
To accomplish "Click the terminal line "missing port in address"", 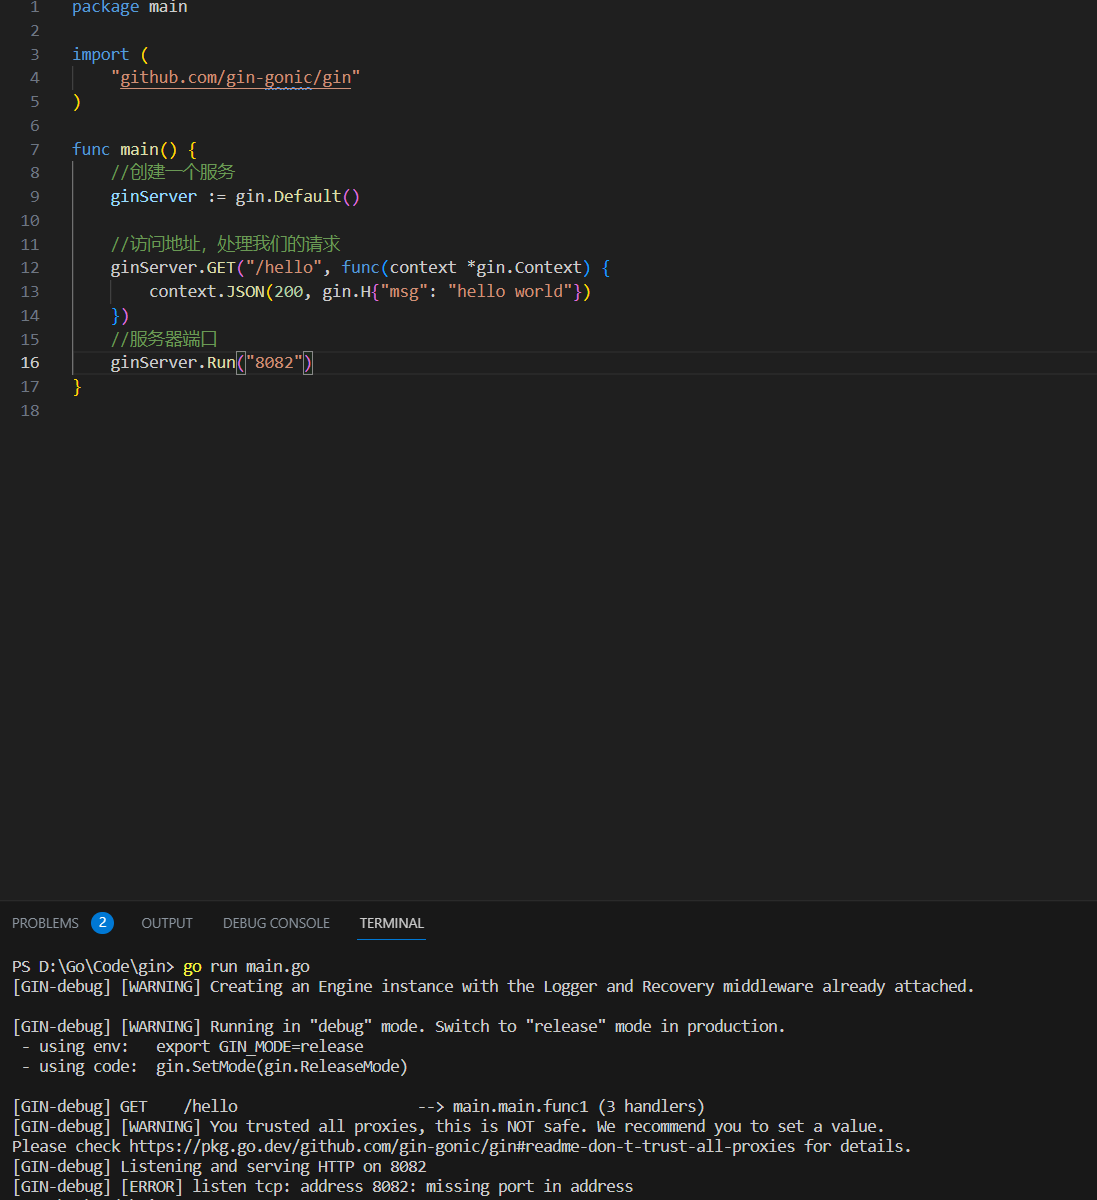I will pos(529,1186).
